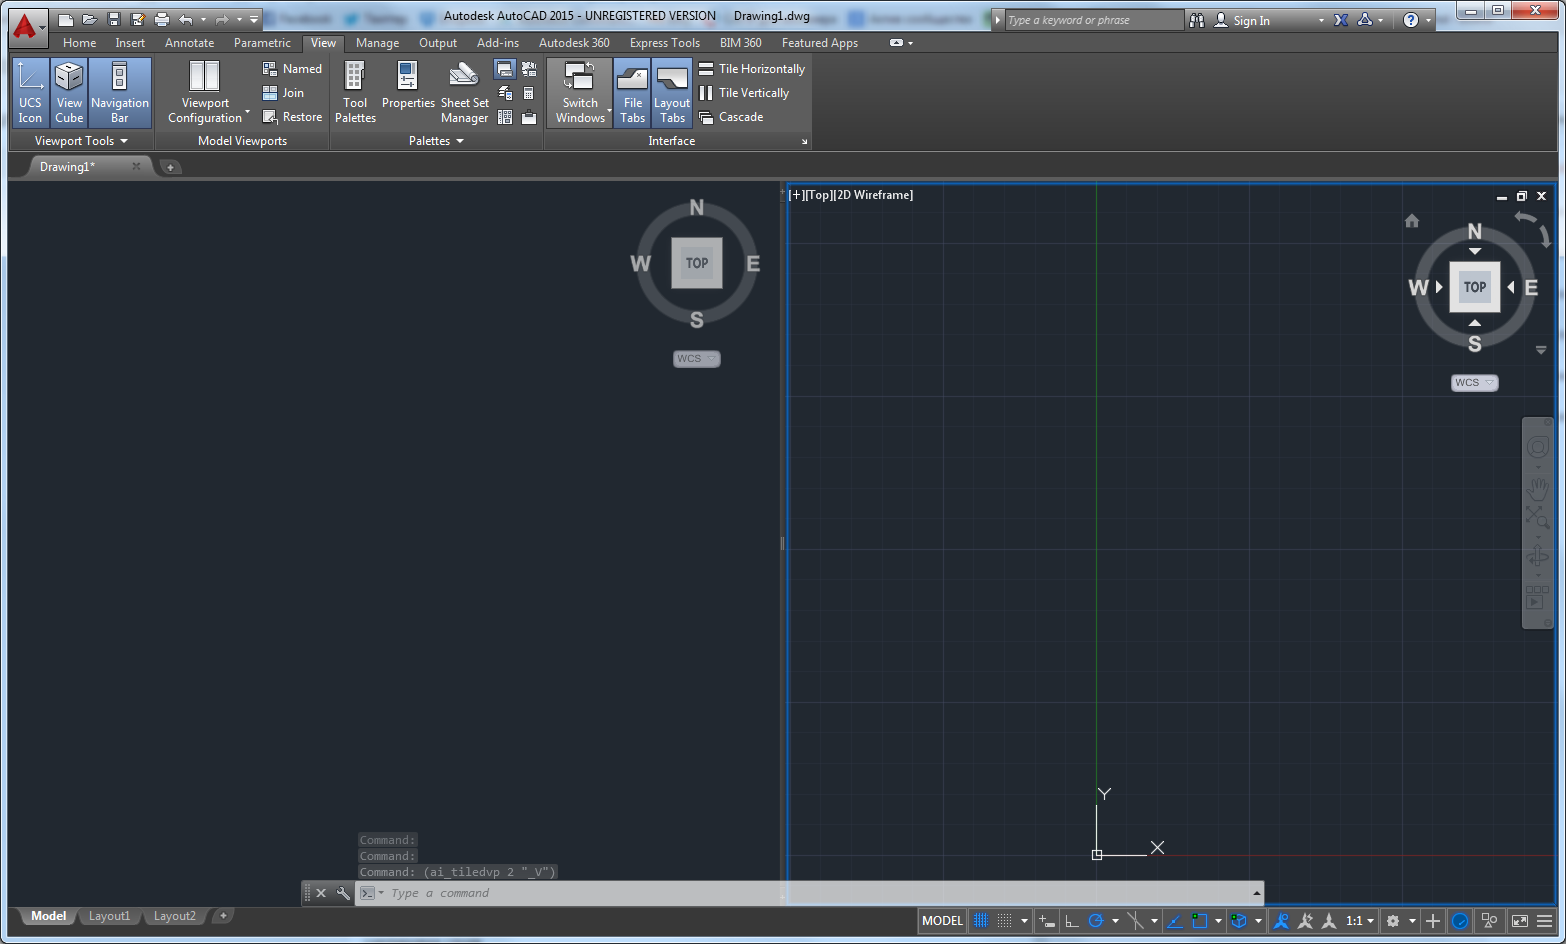Click the Save As icon in quick access toolbar
1566x944 pixels.
point(137,20)
